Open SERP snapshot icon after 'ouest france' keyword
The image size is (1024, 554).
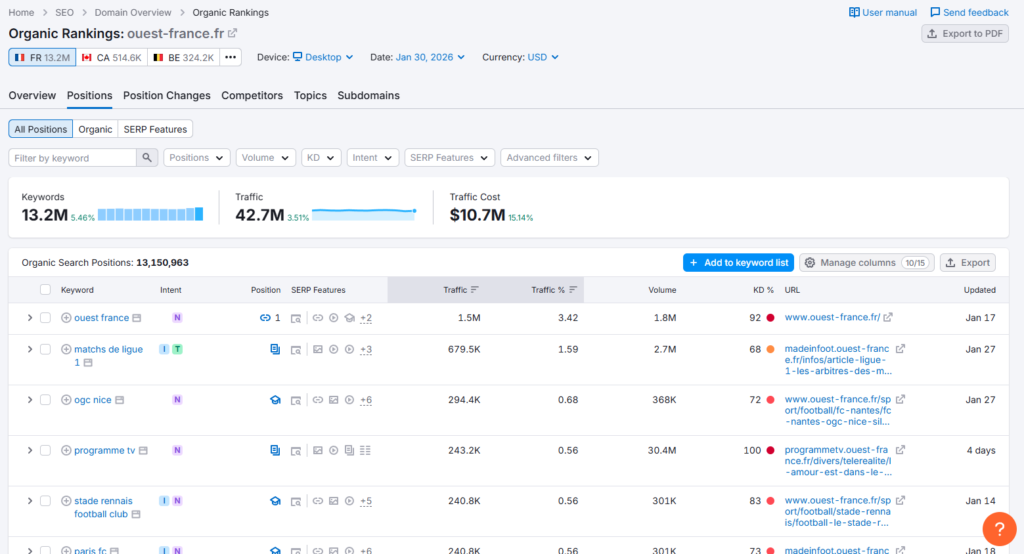[136, 318]
